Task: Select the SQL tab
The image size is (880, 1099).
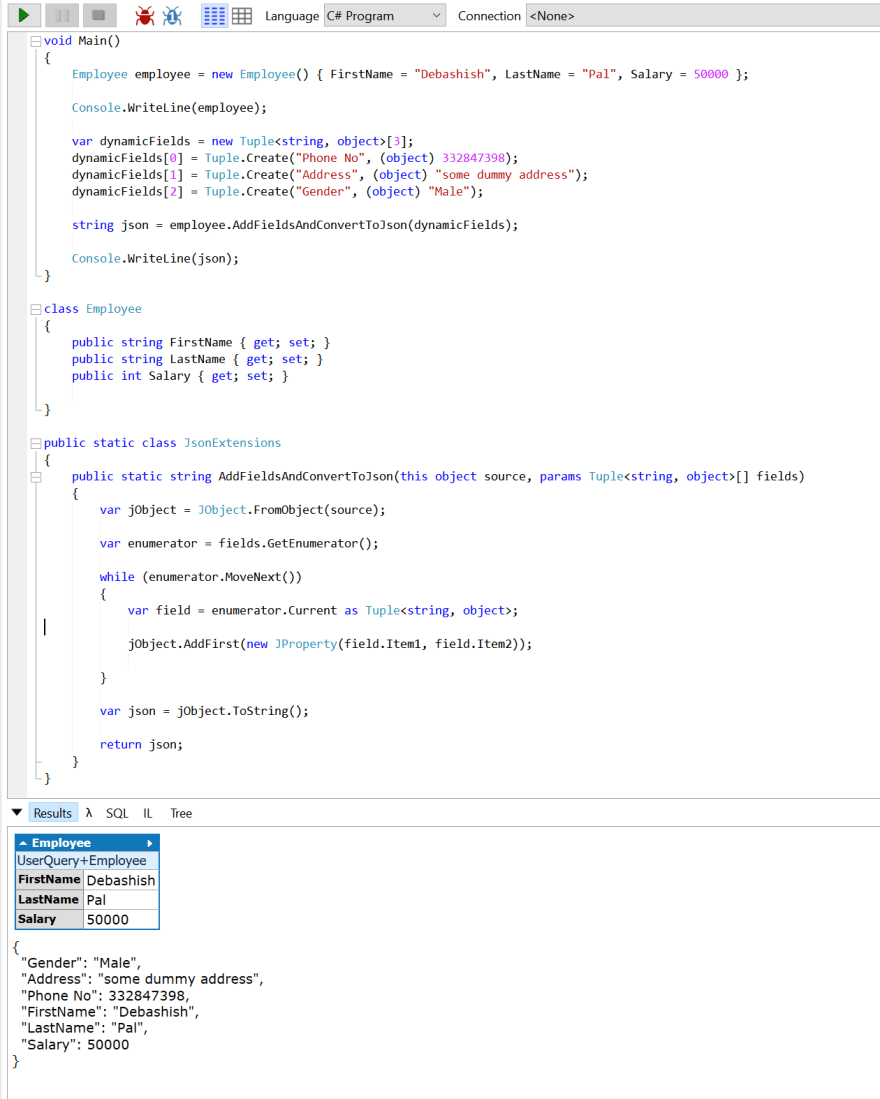Action: click(x=117, y=813)
